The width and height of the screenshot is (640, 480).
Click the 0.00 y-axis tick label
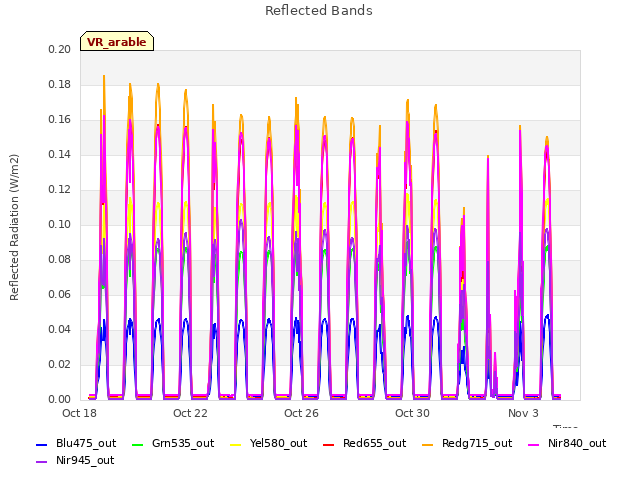(60, 399)
